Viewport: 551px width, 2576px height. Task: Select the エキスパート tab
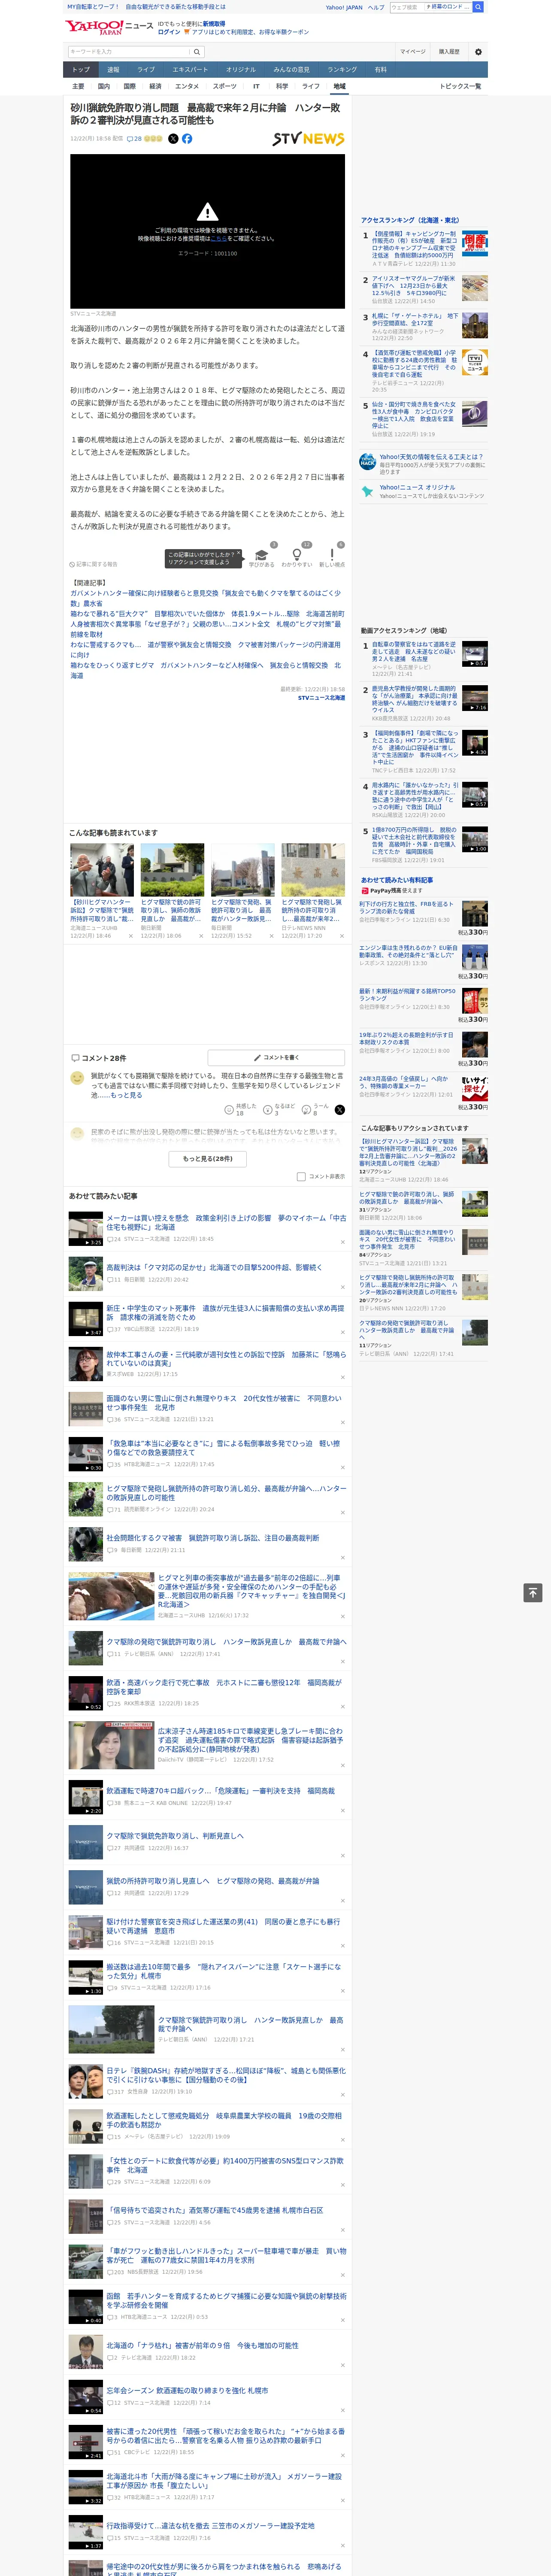coord(190,70)
